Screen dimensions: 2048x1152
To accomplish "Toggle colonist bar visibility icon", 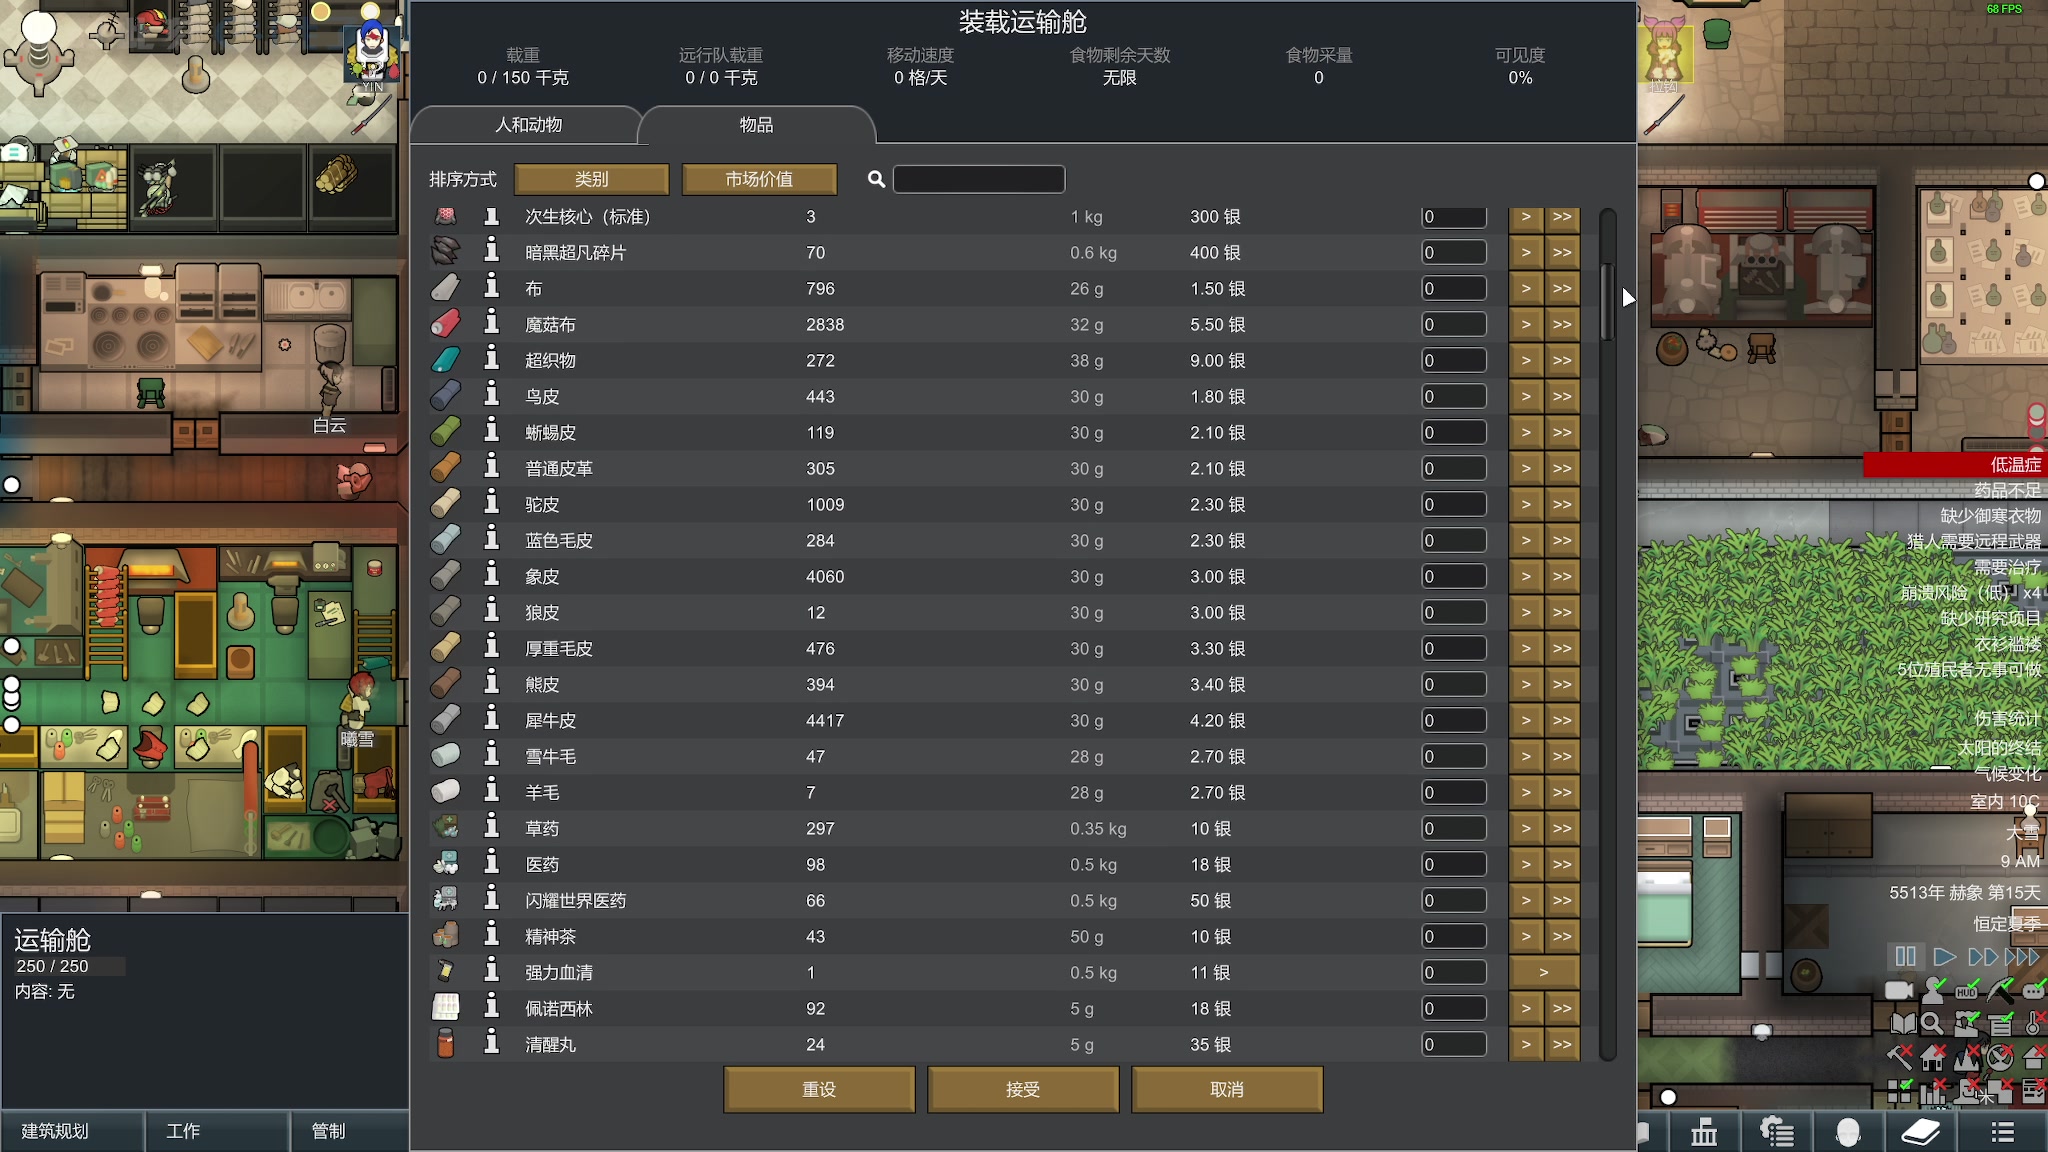I will click(x=1933, y=990).
